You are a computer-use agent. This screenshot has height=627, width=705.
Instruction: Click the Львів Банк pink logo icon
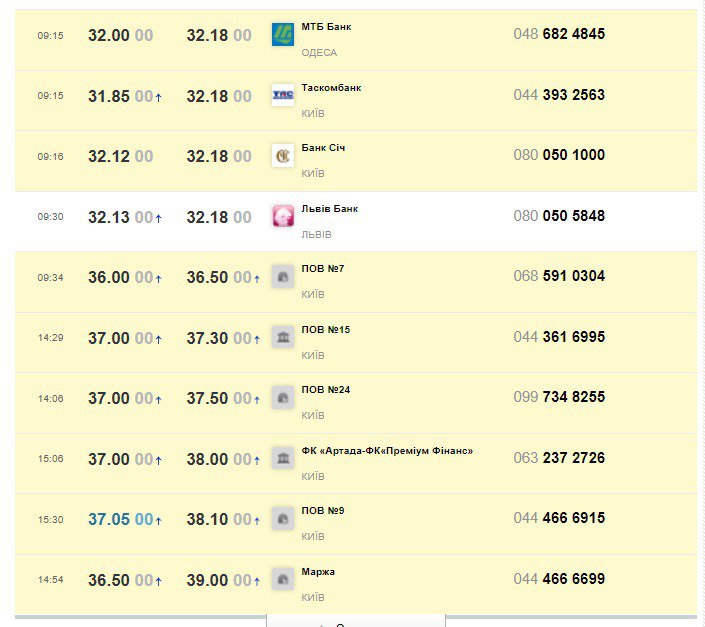[283, 217]
